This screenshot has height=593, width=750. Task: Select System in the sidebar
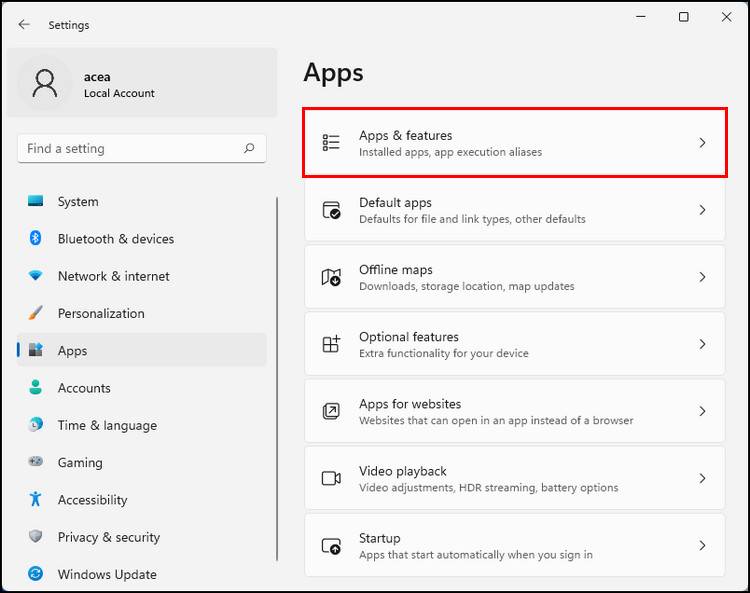(x=78, y=202)
